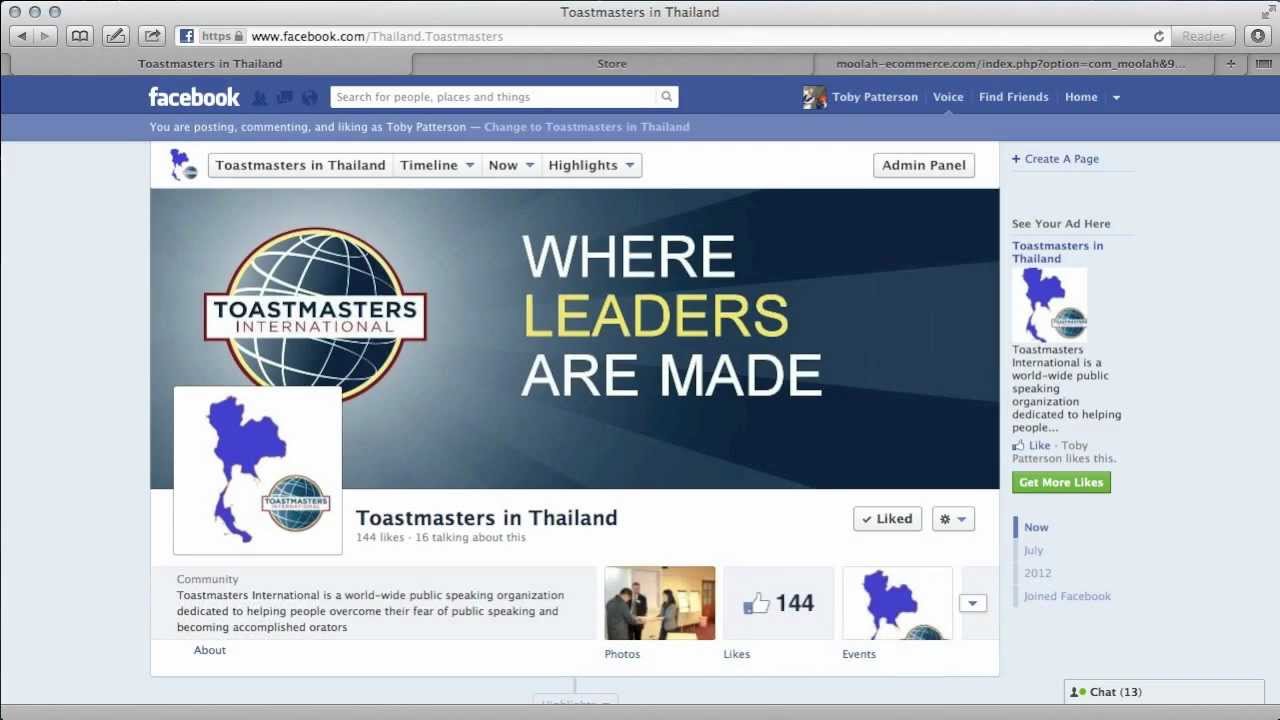The height and width of the screenshot is (720, 1280).
Task: Click the Facebook favicon in address bar
Action: click(187, 36)
